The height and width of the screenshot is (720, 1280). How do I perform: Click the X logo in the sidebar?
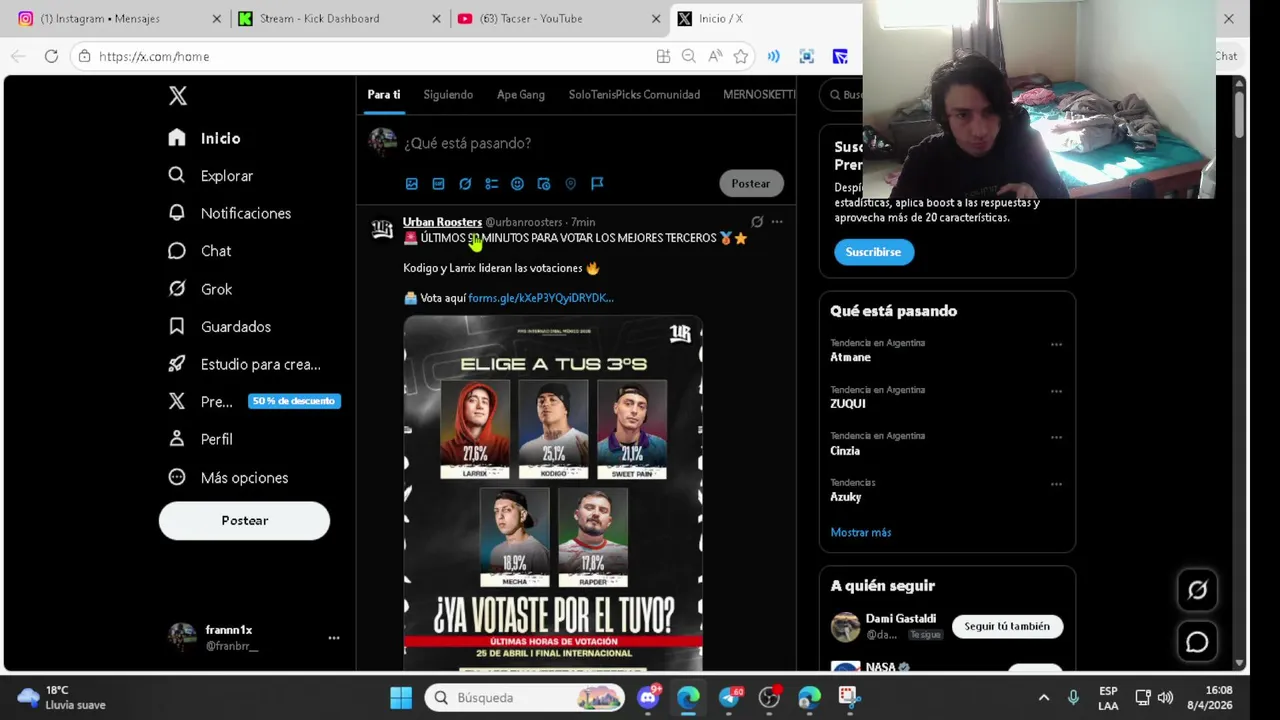pos(177,96)
